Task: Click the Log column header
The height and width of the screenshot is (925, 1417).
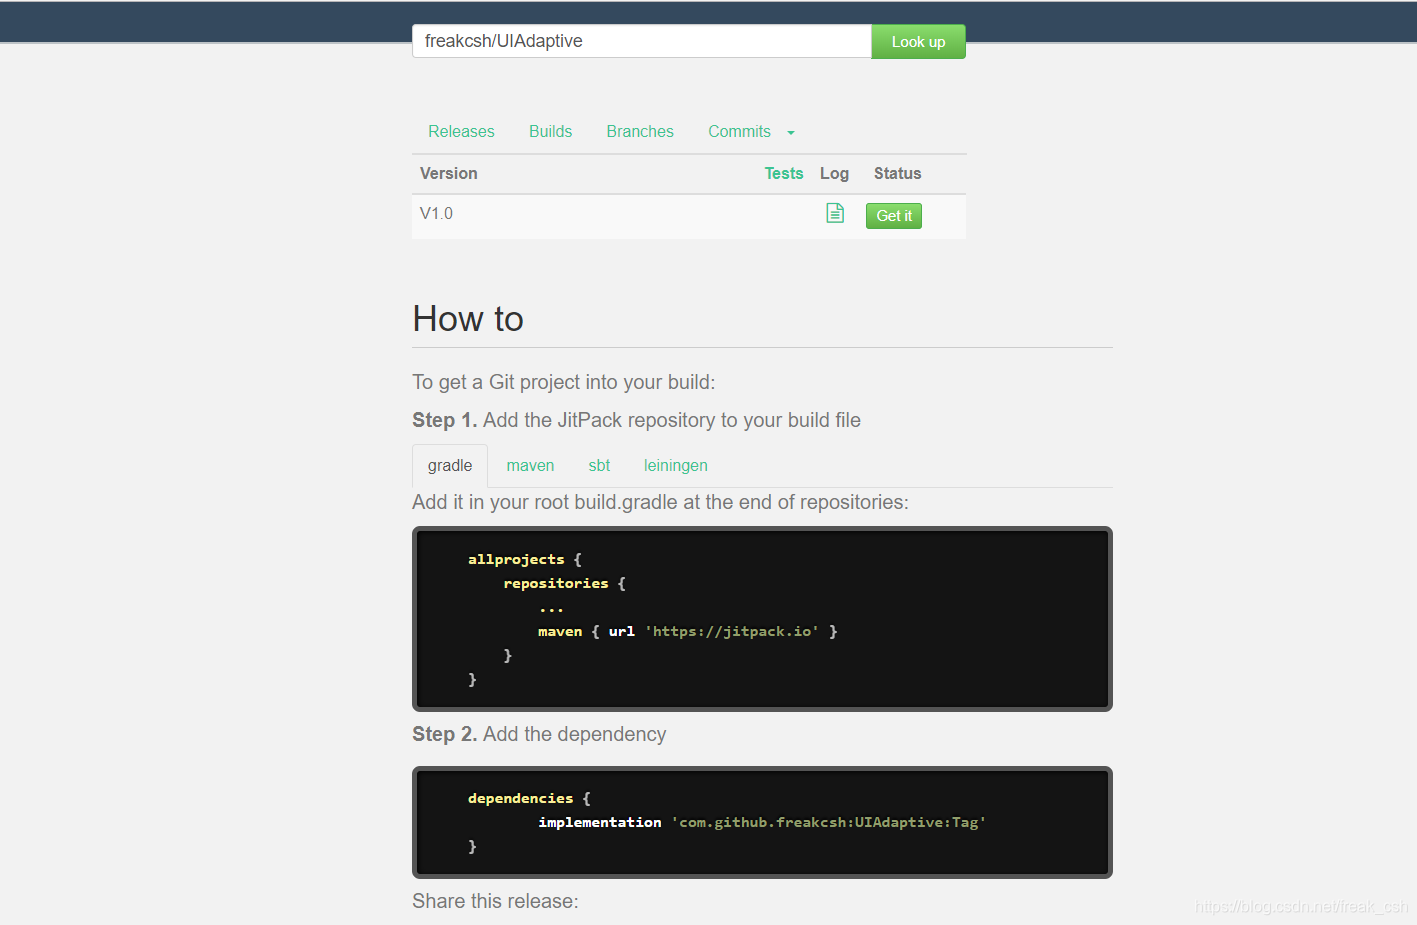Action: (x=834, y=174)
